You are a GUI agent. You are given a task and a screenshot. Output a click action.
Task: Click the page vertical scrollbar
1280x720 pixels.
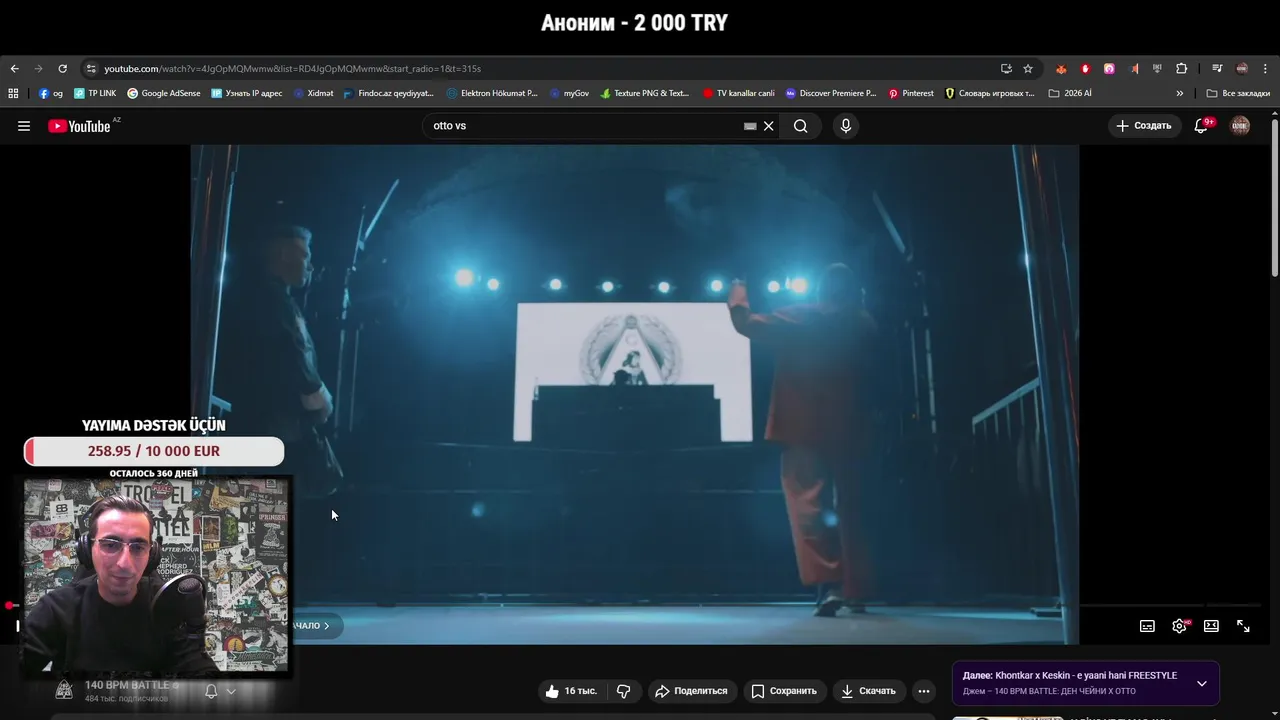point(1275,196)
